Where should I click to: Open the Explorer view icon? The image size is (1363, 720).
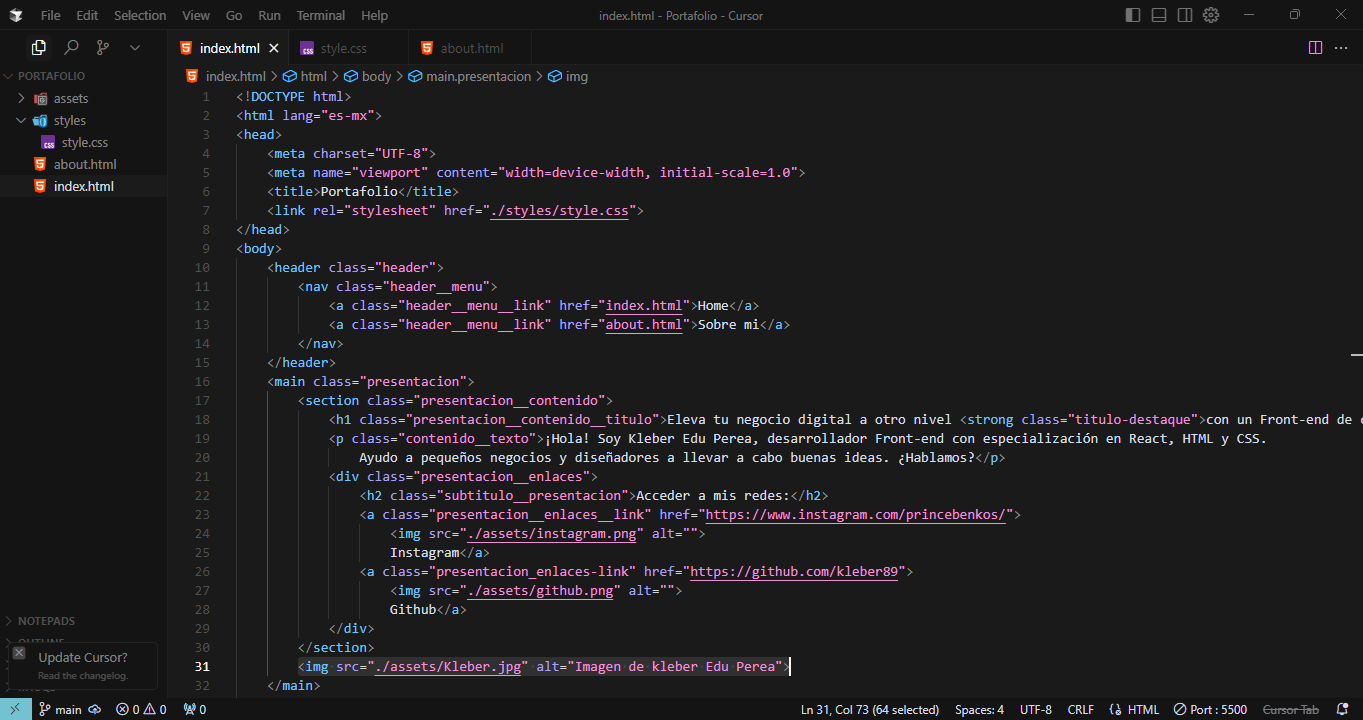click(38, 47)
